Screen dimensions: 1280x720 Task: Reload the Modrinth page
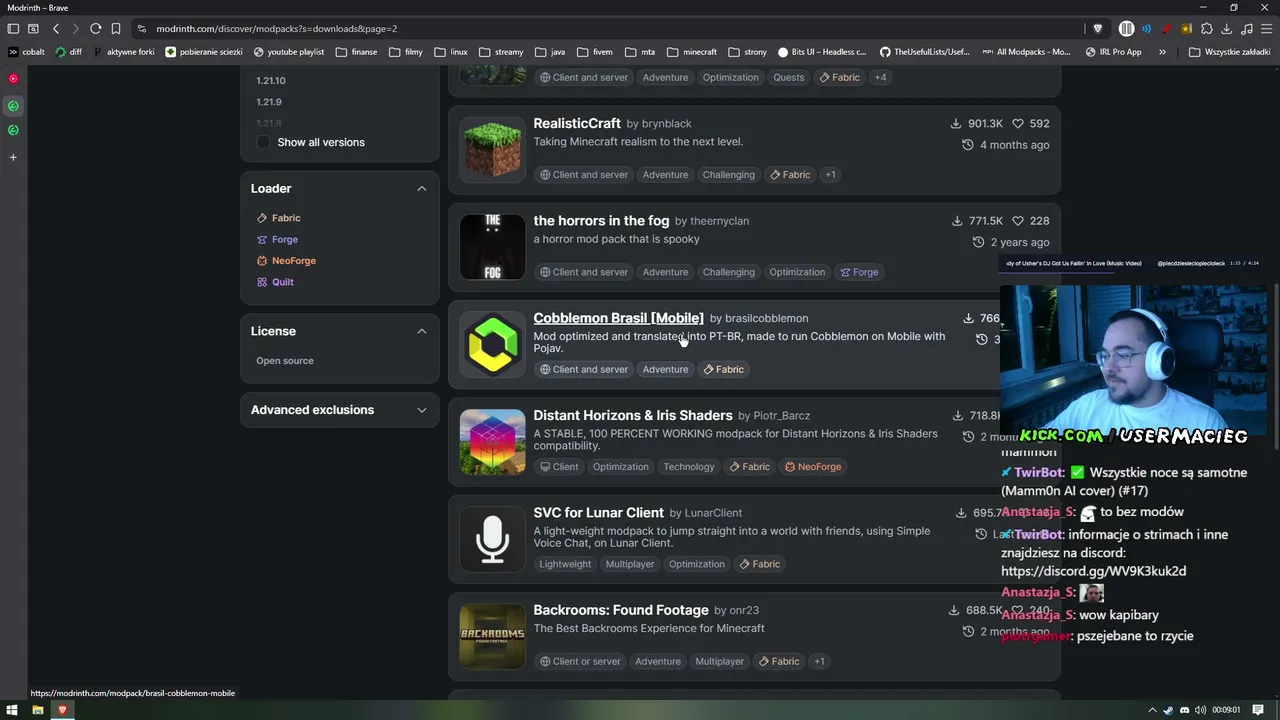(95, 29)
